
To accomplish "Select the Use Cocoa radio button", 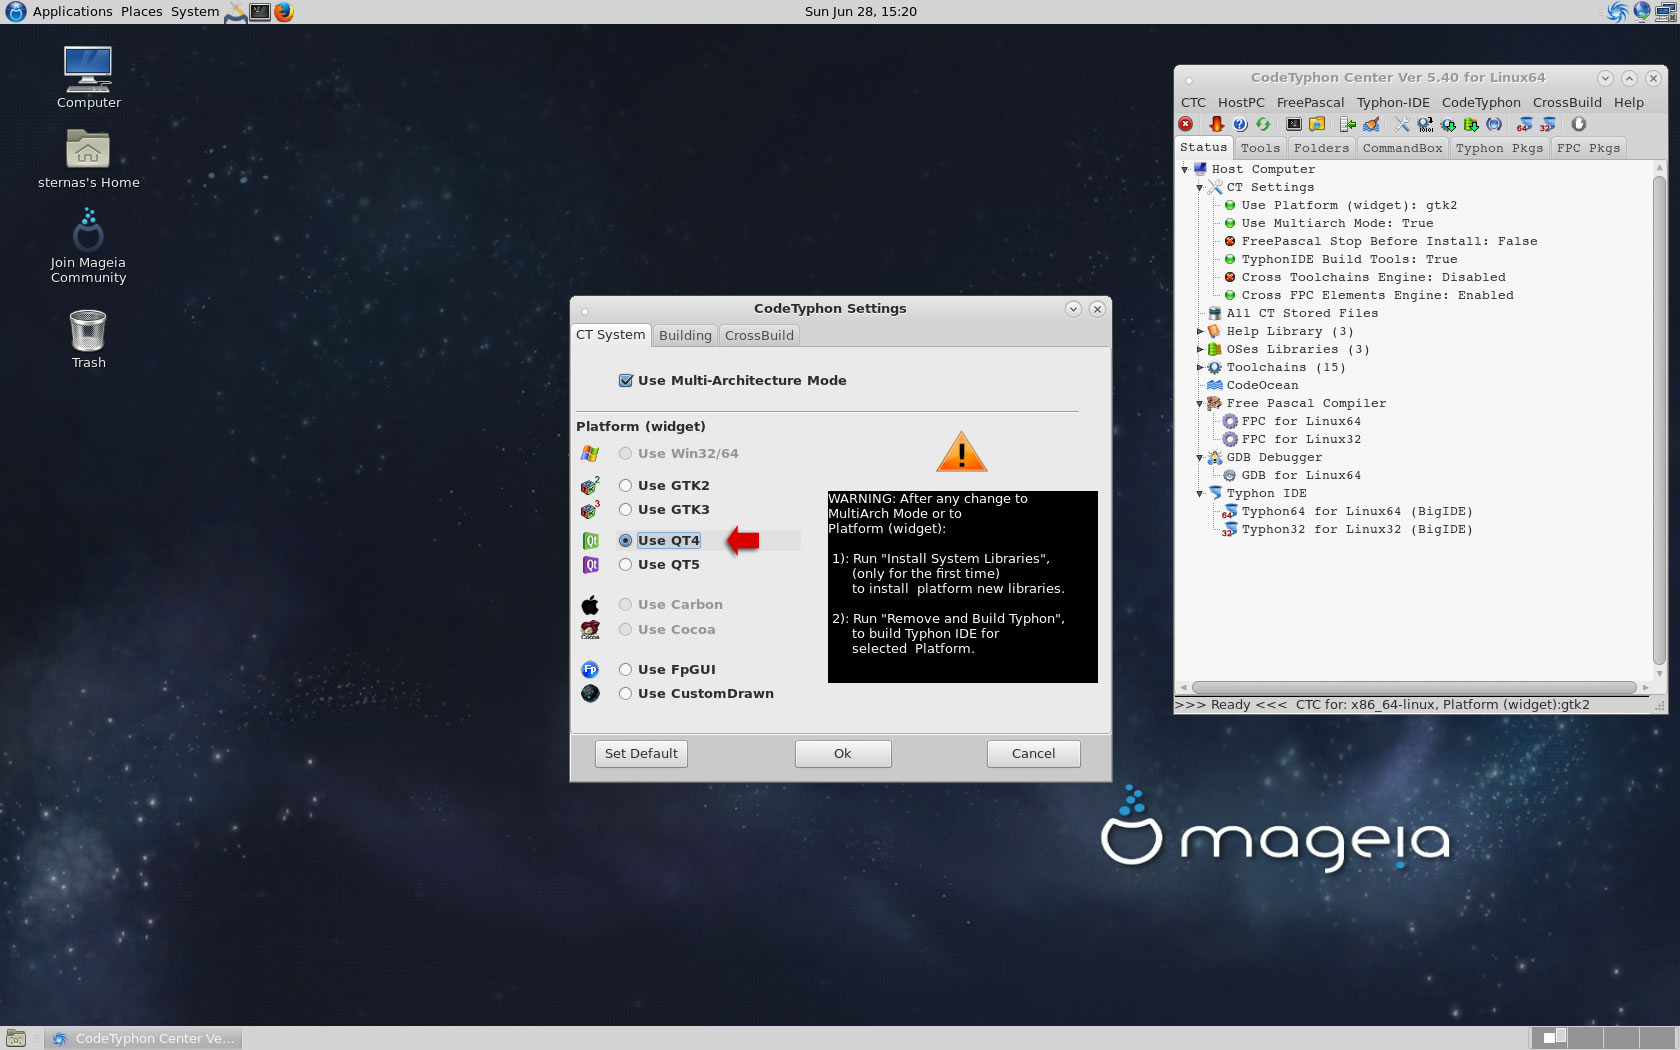I will [625, 629].
